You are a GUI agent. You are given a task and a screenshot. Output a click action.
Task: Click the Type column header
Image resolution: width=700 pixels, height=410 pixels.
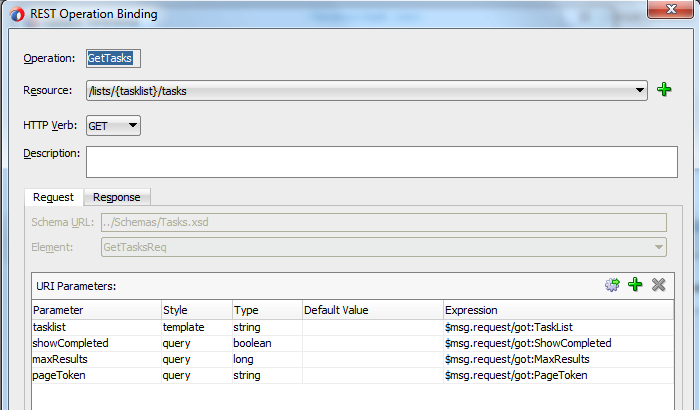[267, 310]
